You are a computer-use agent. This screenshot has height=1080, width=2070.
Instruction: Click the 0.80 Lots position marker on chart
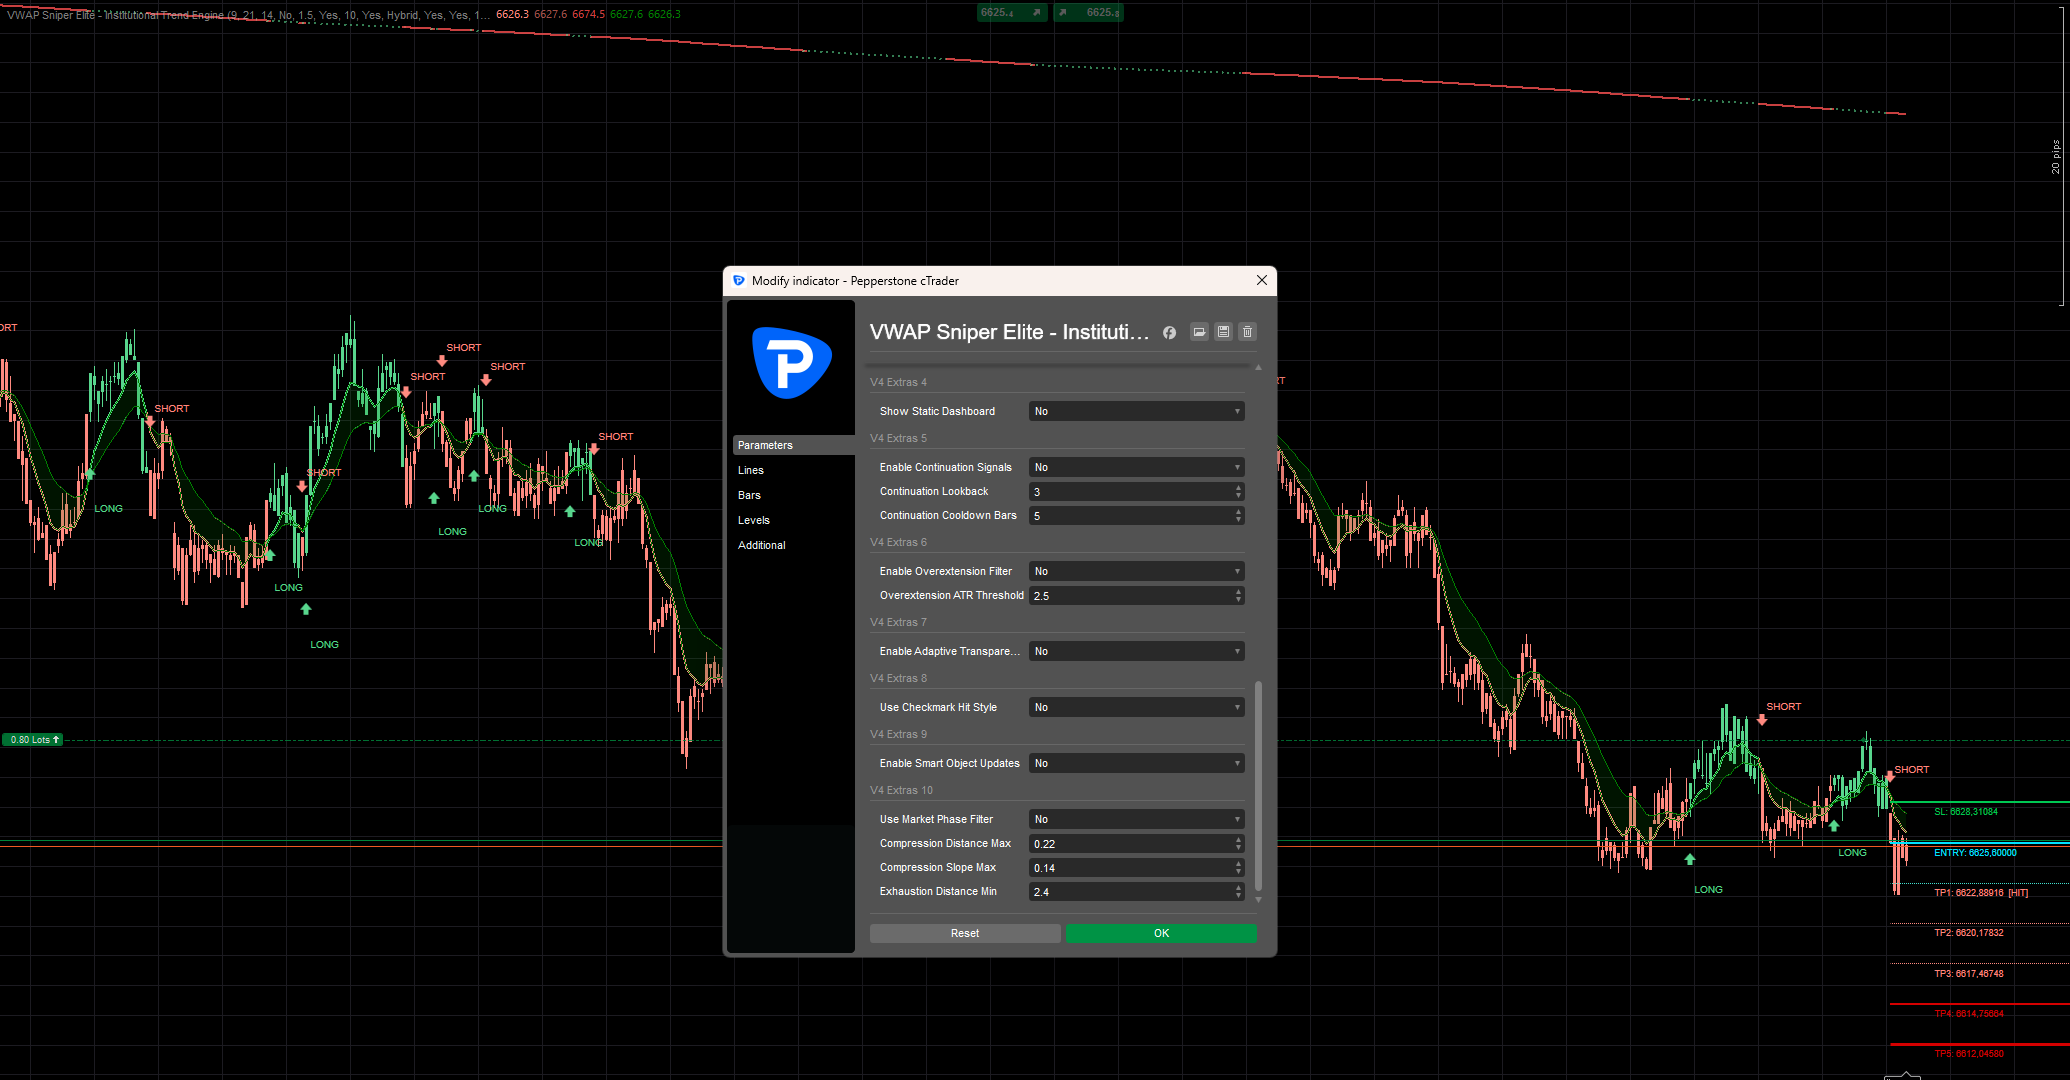click(x=33, y=739)
